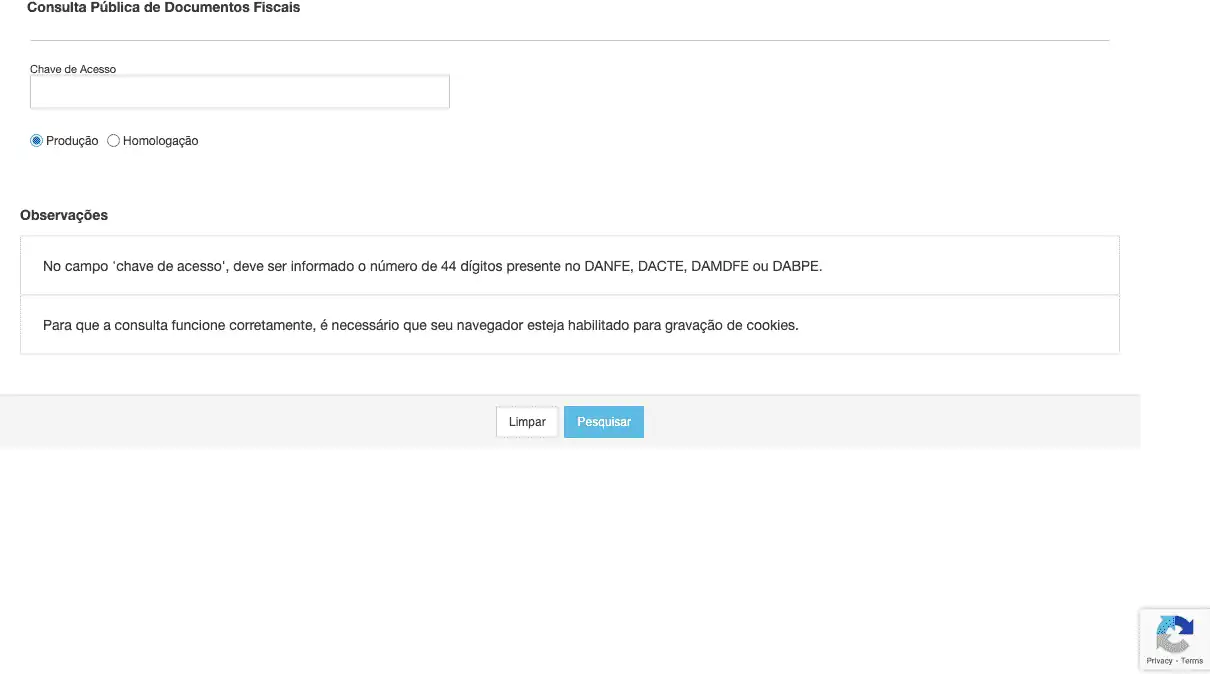Image resolution: width=1210 pixels, height=674 pixels.
Task: Click the reCAPTCHA logo icon
Action: (1175, 634)
